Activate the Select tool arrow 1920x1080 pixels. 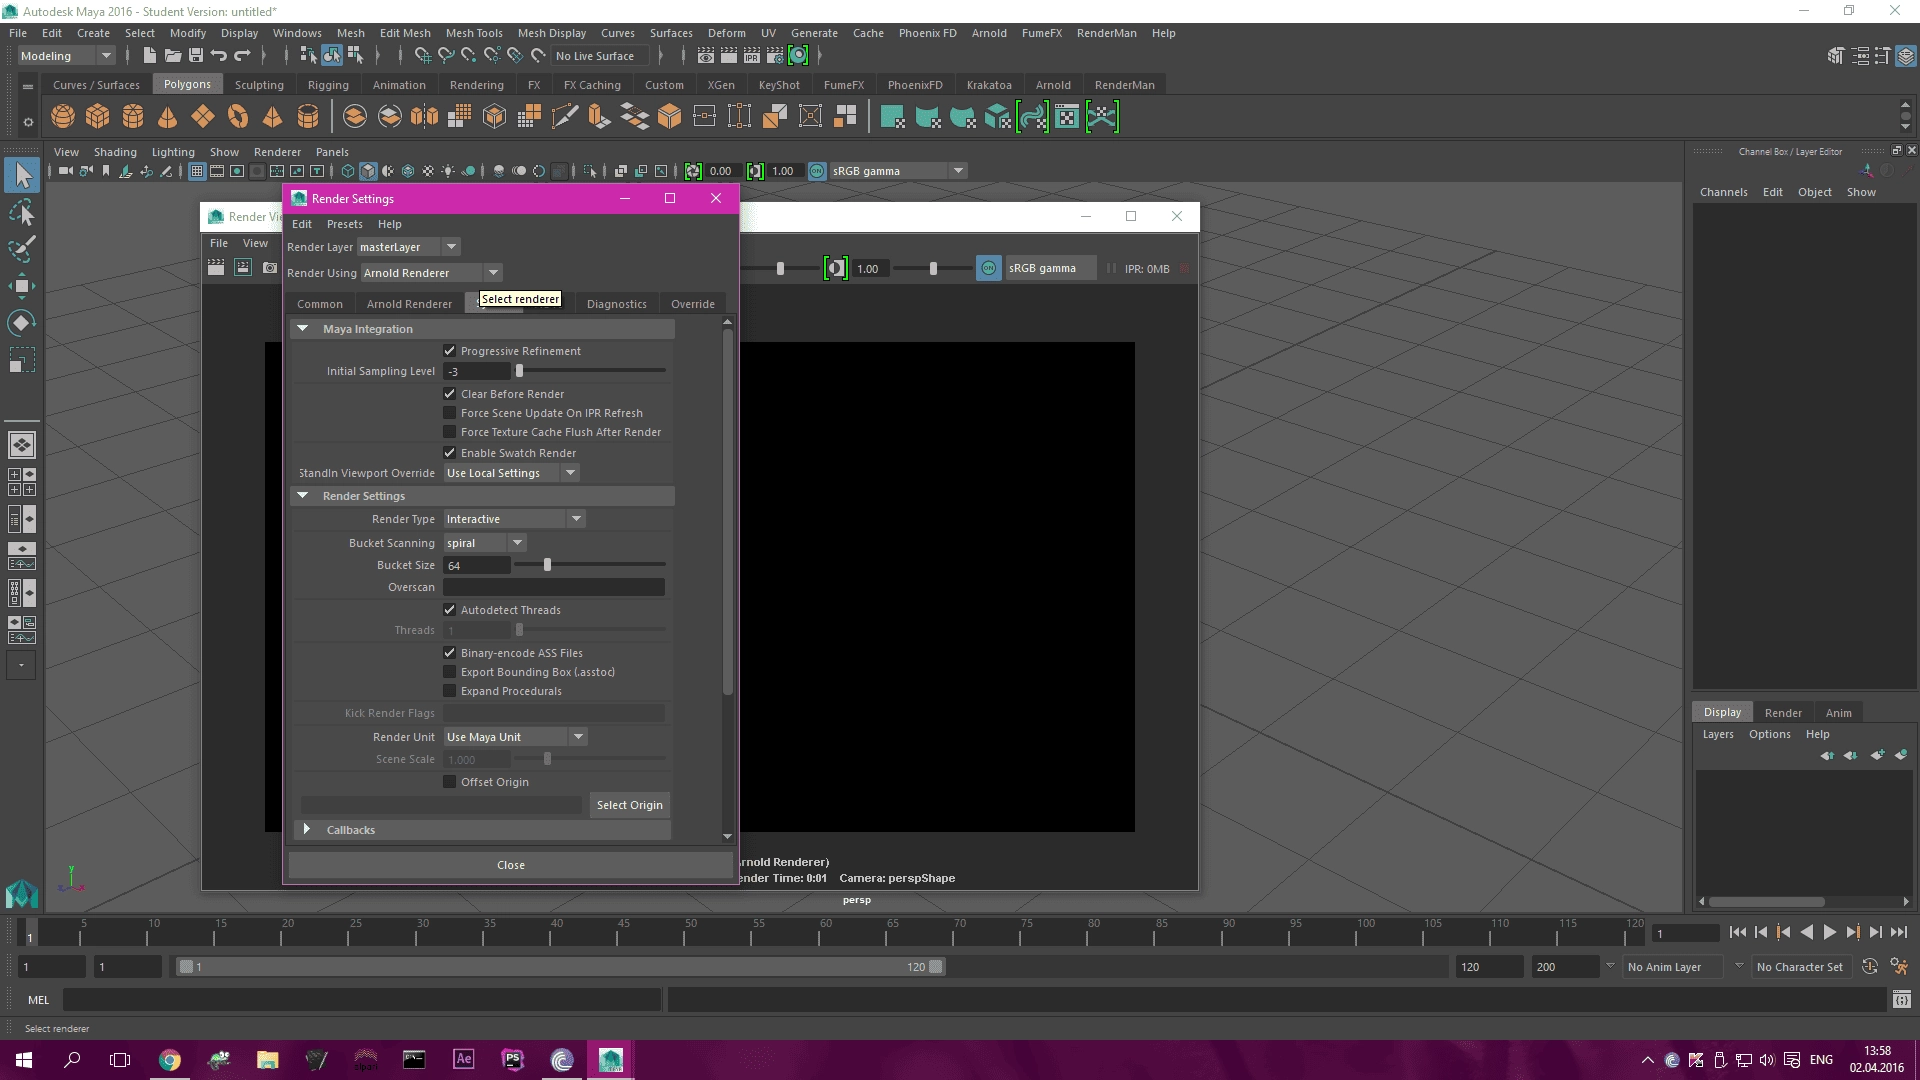pos(22,176)
